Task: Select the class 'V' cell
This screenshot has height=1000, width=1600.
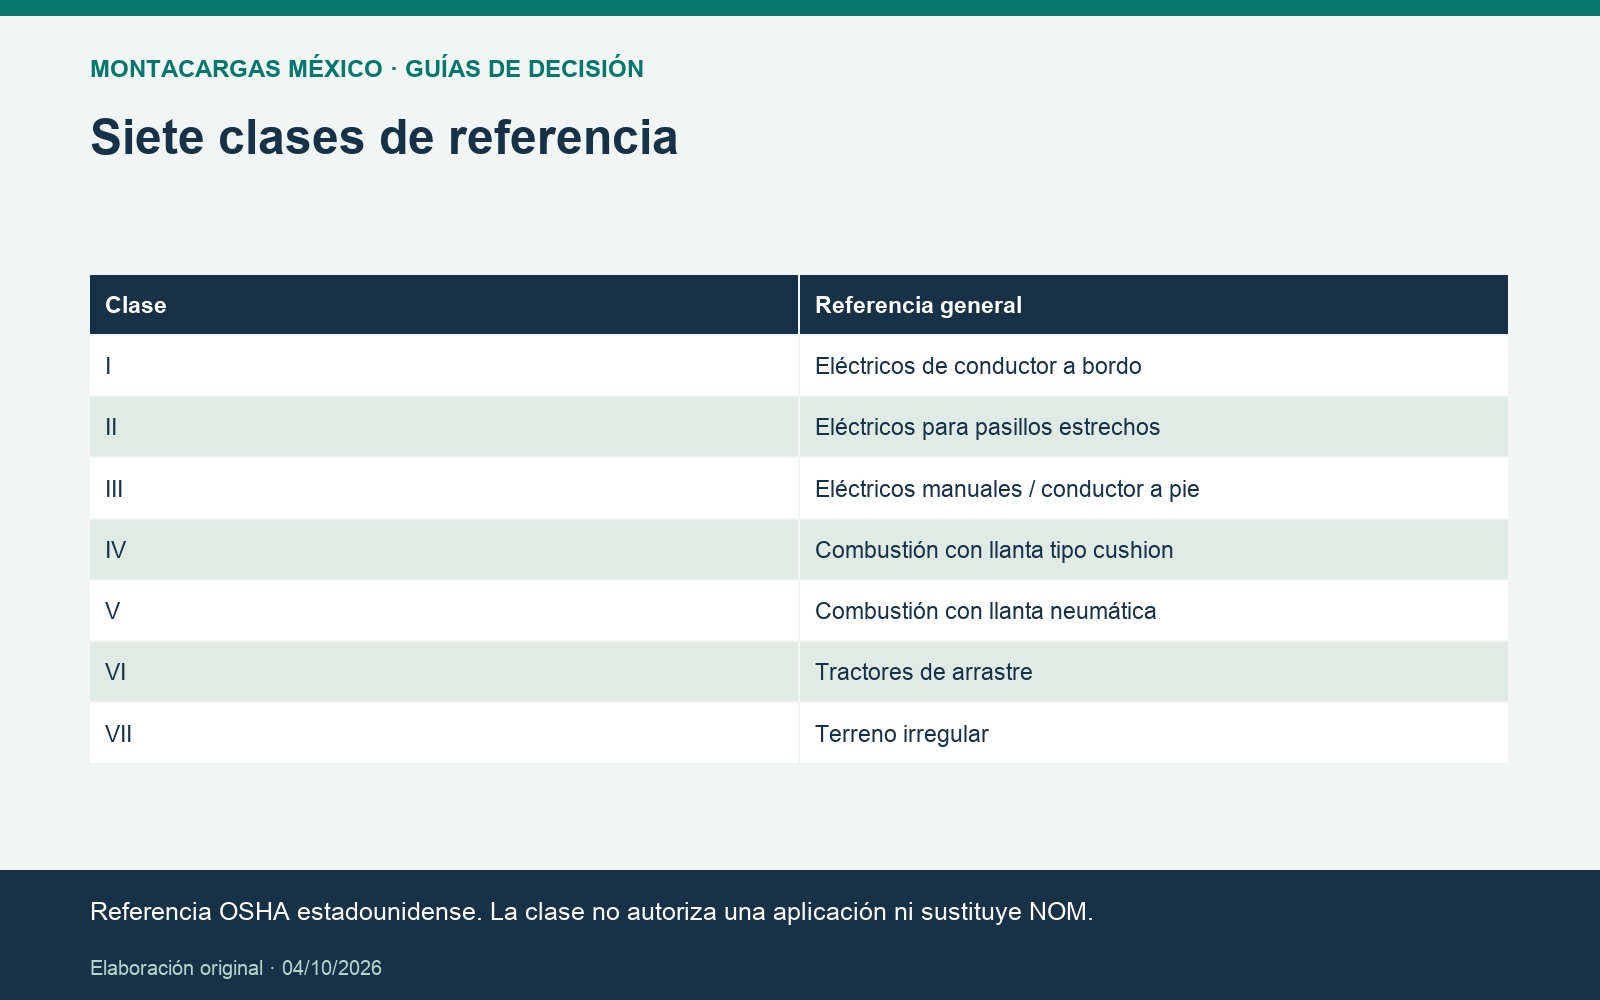Action: point(444,611)
